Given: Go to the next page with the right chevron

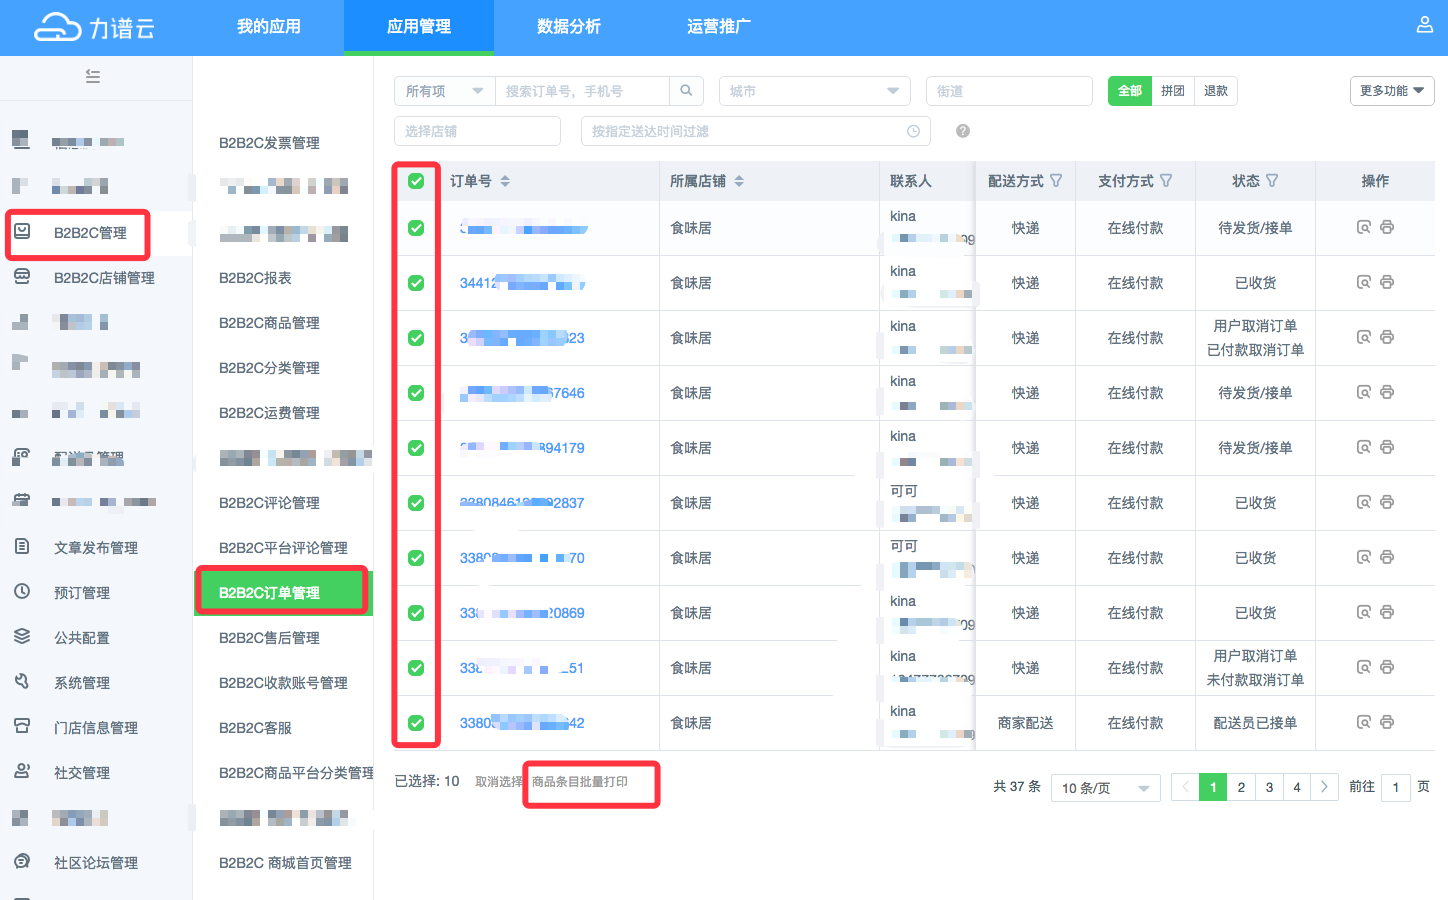Looking at the screenshot, I should (1324, 787).
